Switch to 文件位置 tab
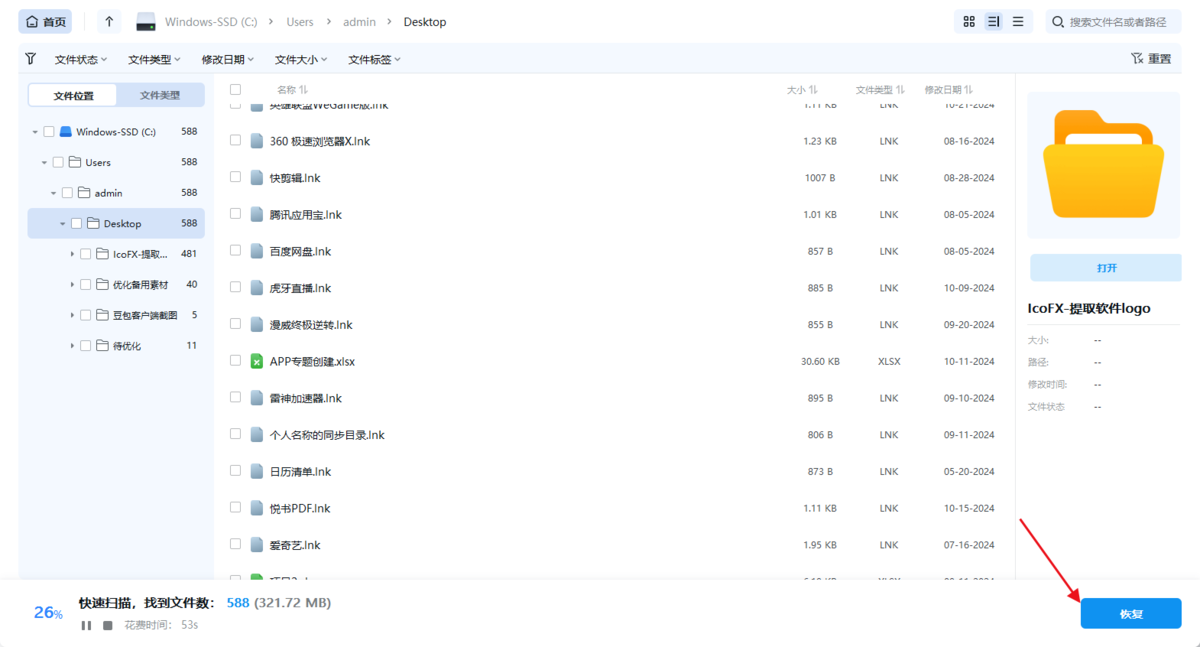The width and height of the screenshot is (1200, 647). (73, 95)
